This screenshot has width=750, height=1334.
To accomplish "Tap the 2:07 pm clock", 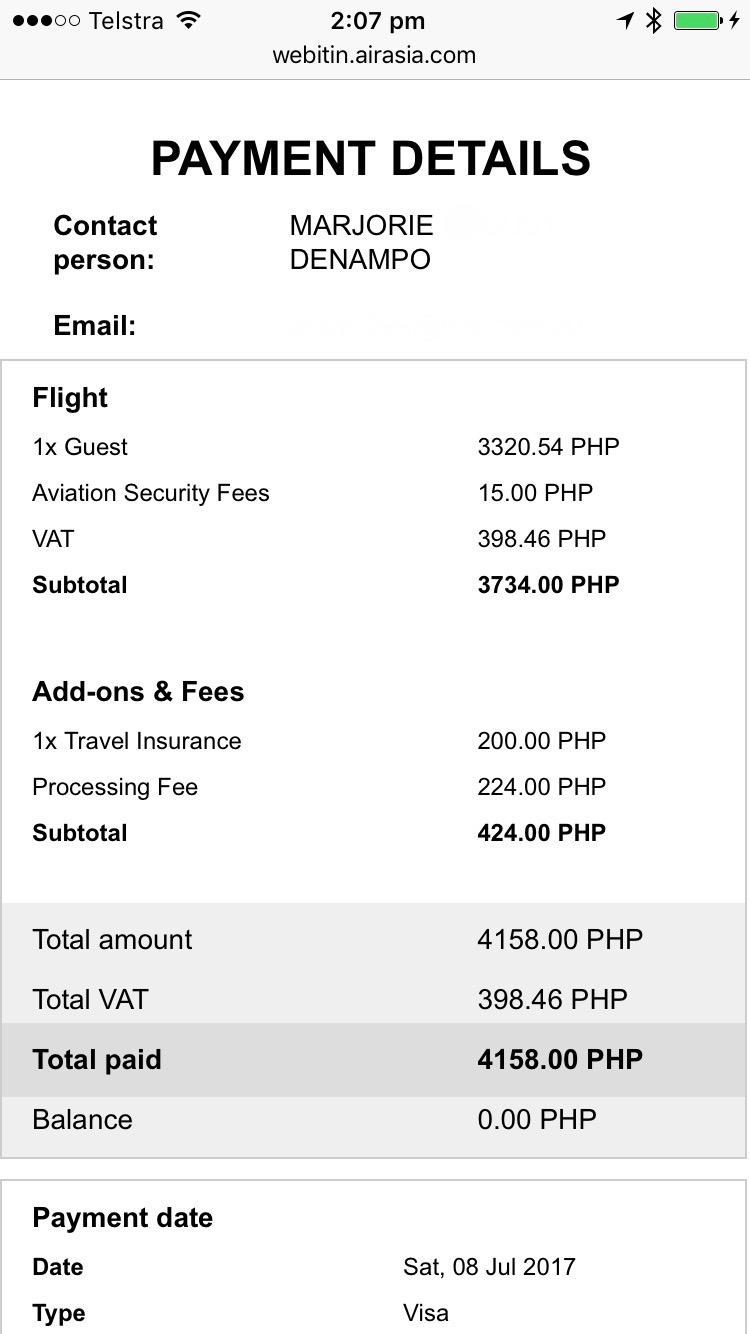I will pyautogui.click(x=377, y=20).
